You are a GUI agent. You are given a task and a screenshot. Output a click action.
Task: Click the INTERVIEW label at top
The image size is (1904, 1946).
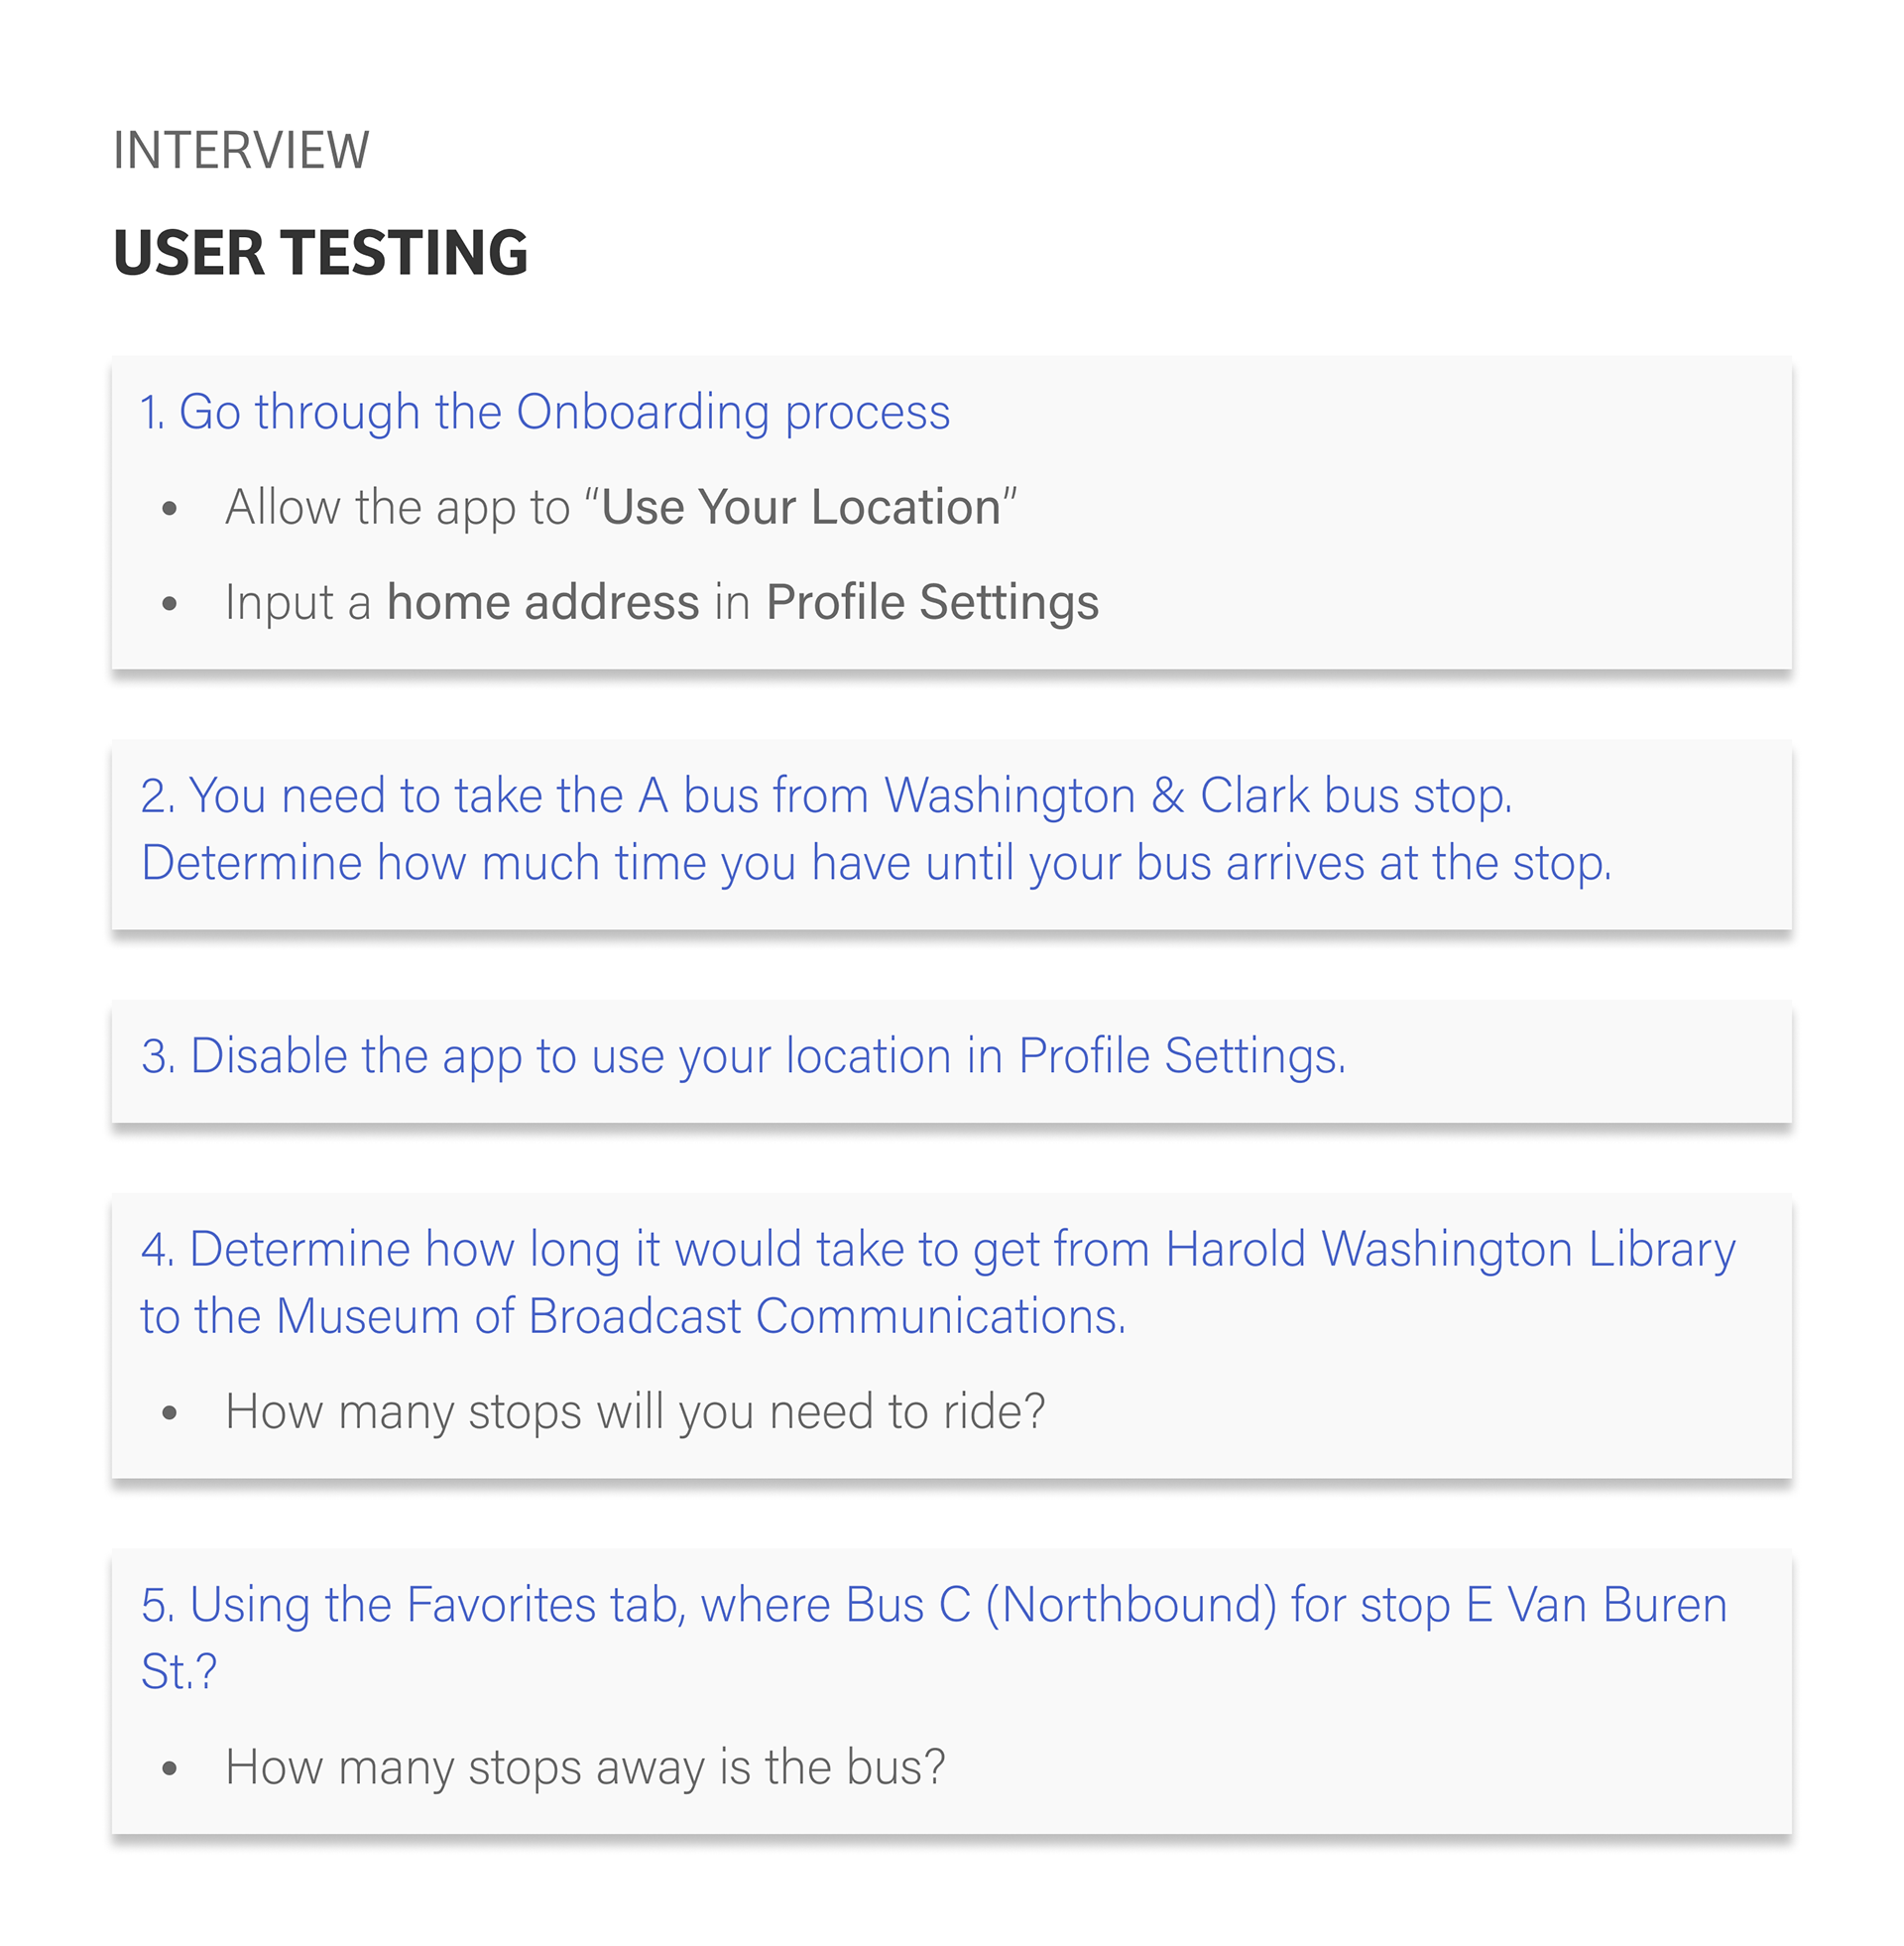[241, 151]
